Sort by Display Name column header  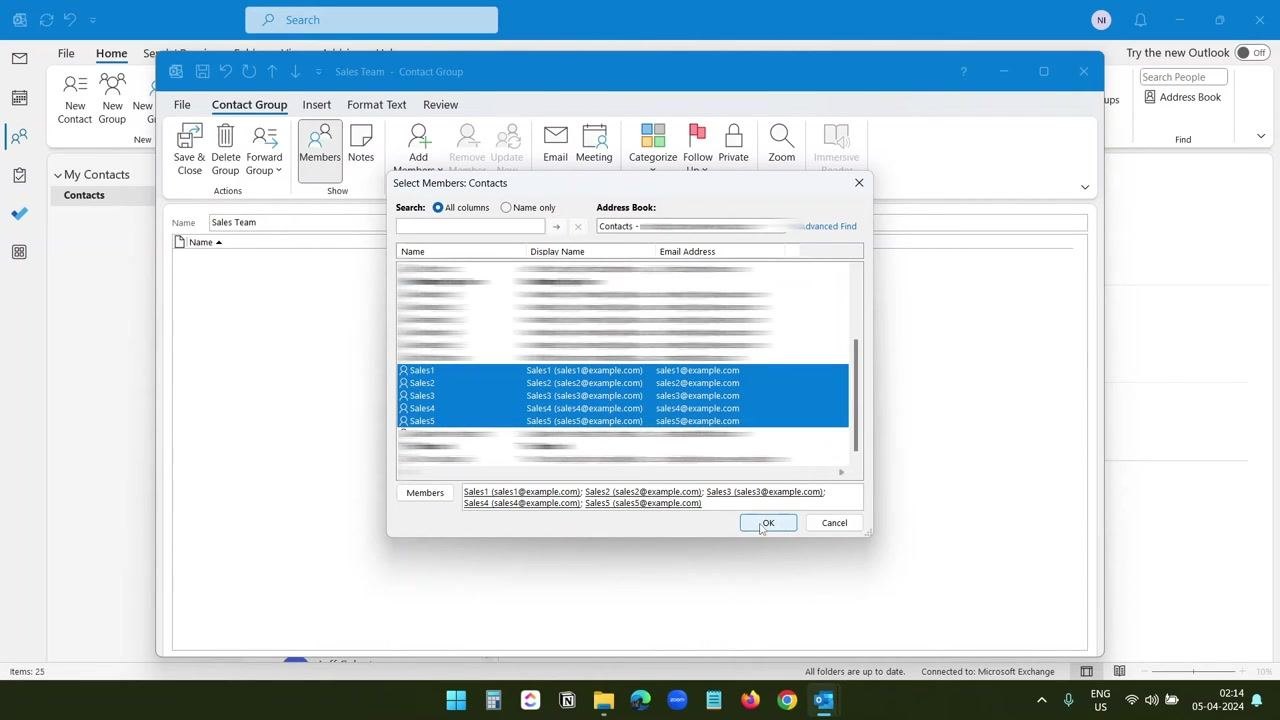pos(591,252)
